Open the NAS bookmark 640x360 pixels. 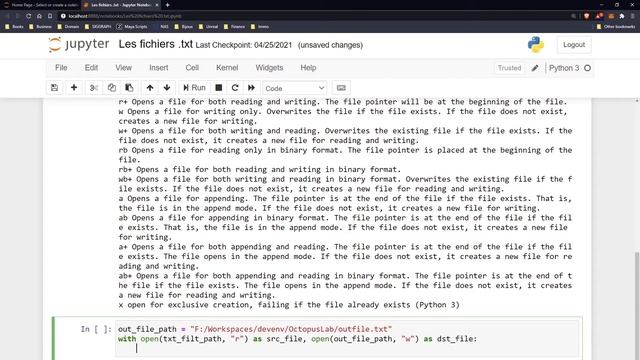click(x=161, y=27)
